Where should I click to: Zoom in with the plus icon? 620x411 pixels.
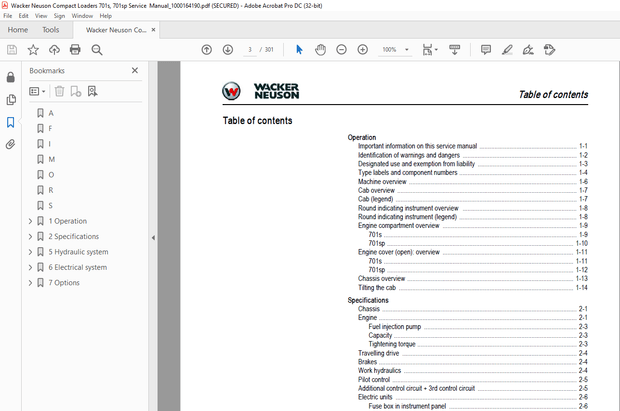tap(363, 50)
